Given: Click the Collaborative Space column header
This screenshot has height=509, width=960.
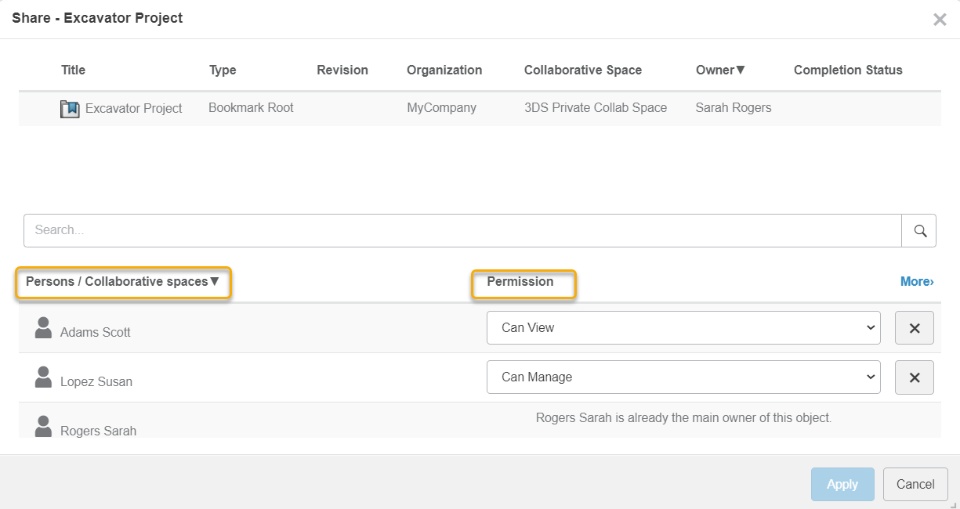Looking at the screenshot, I should coord(582,70).
